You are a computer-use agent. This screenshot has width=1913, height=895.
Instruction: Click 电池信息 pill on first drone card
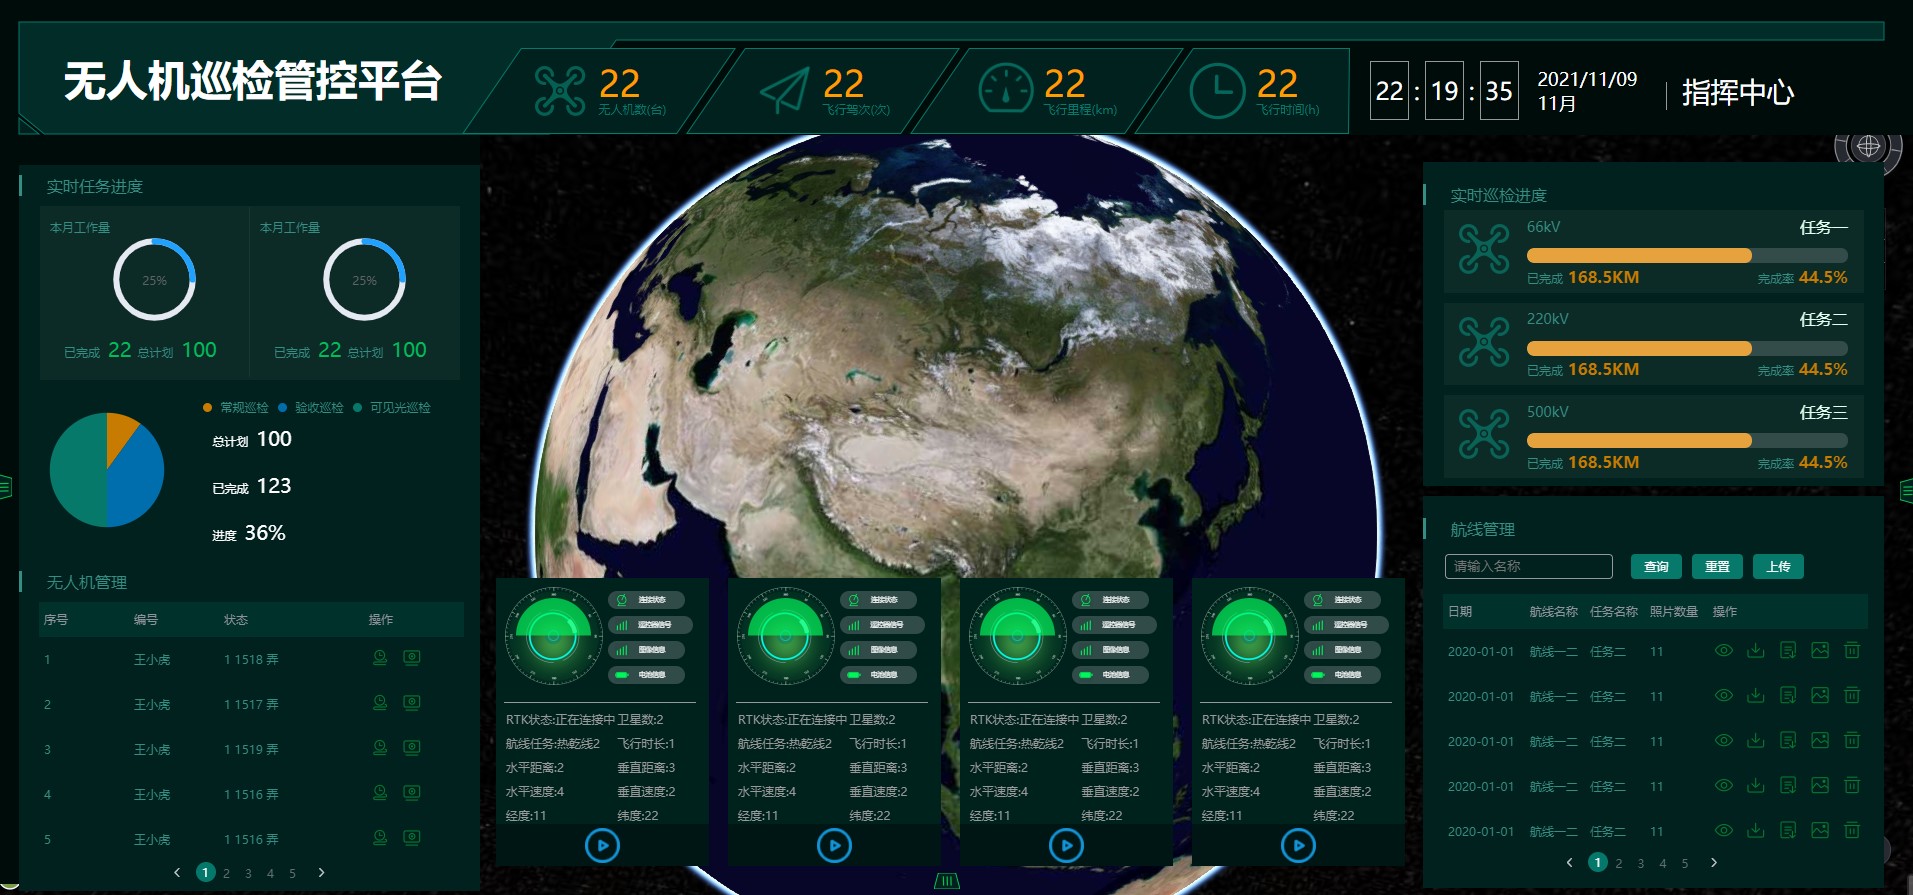(646, 675)
